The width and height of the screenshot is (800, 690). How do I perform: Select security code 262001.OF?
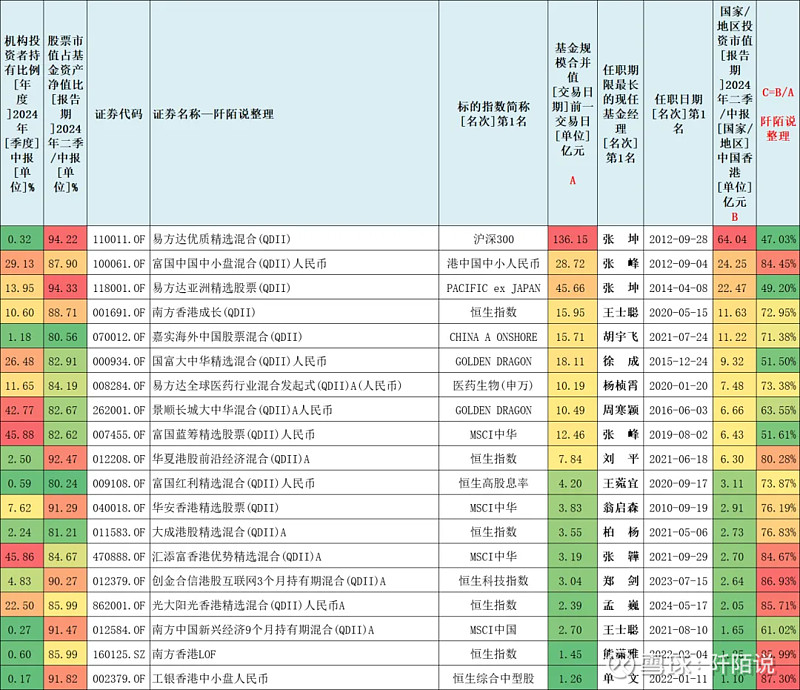(118, 410)
